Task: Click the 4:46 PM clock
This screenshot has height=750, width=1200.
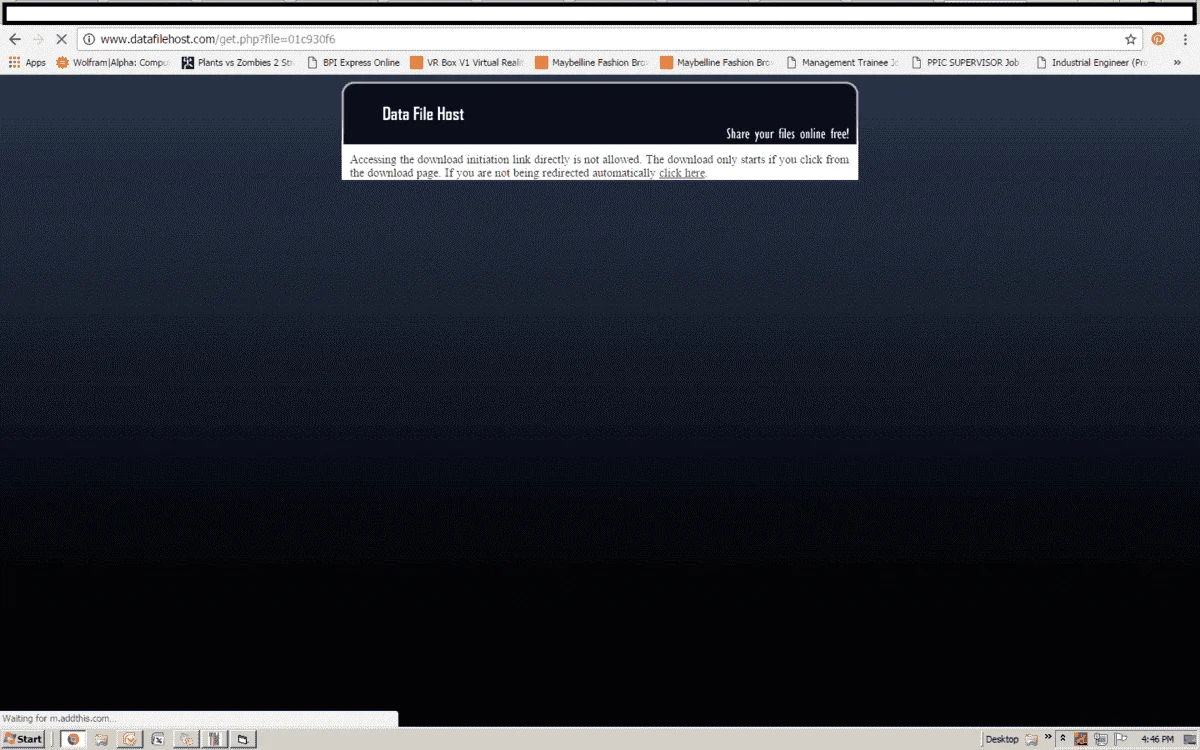Action: [1156, 739]
